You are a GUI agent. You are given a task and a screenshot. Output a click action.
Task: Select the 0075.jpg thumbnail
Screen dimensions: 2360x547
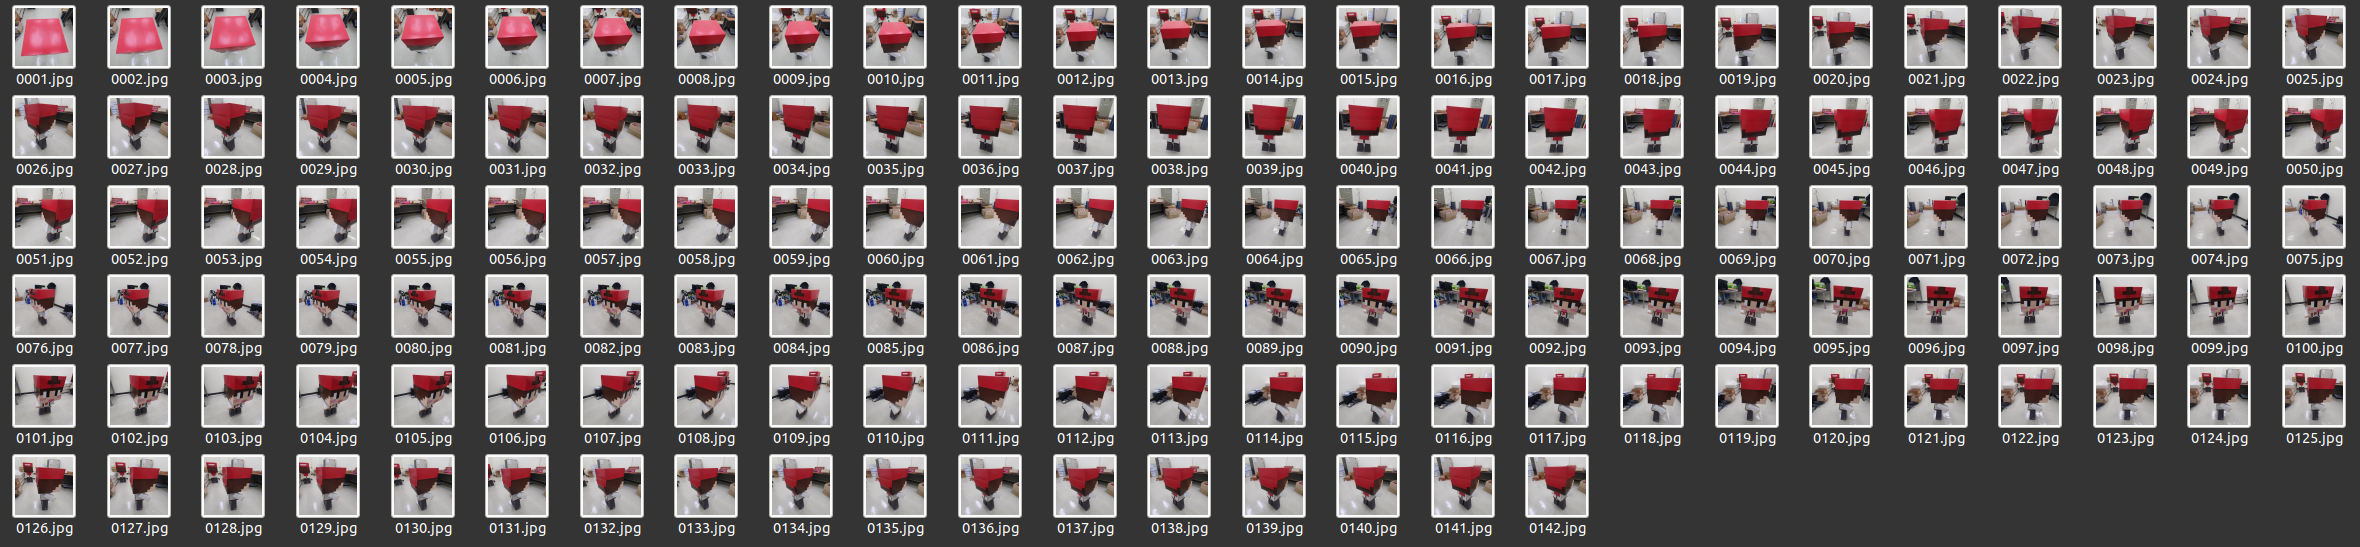click(x=2314, y=217)
